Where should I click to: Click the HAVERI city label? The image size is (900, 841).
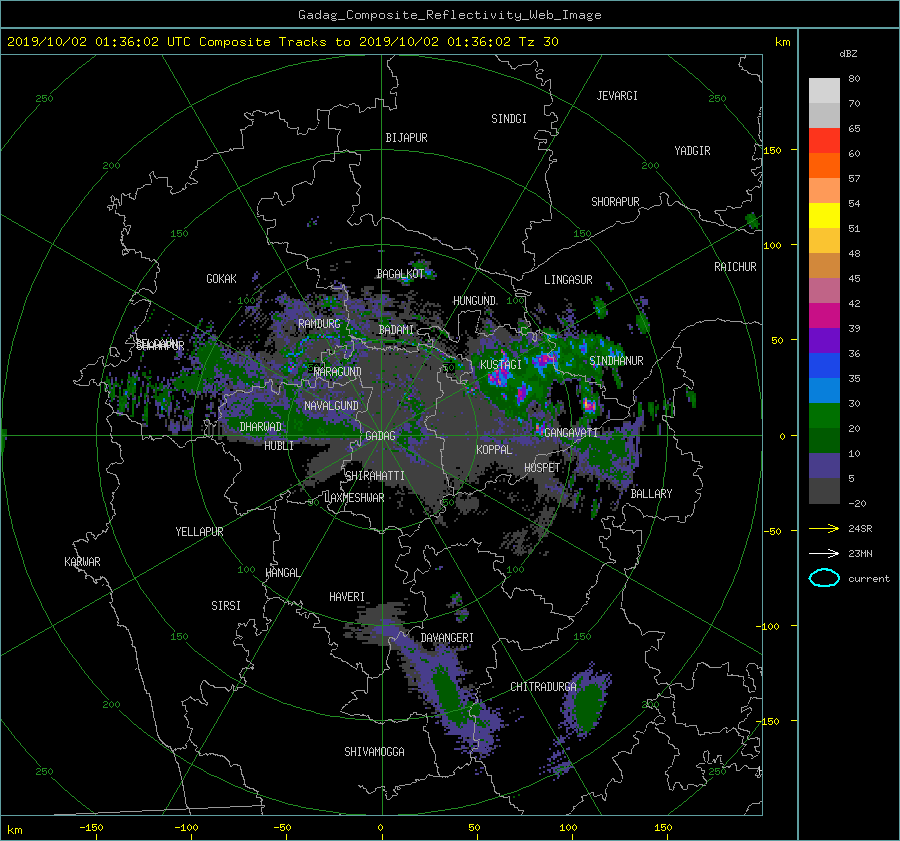point(347,597)
